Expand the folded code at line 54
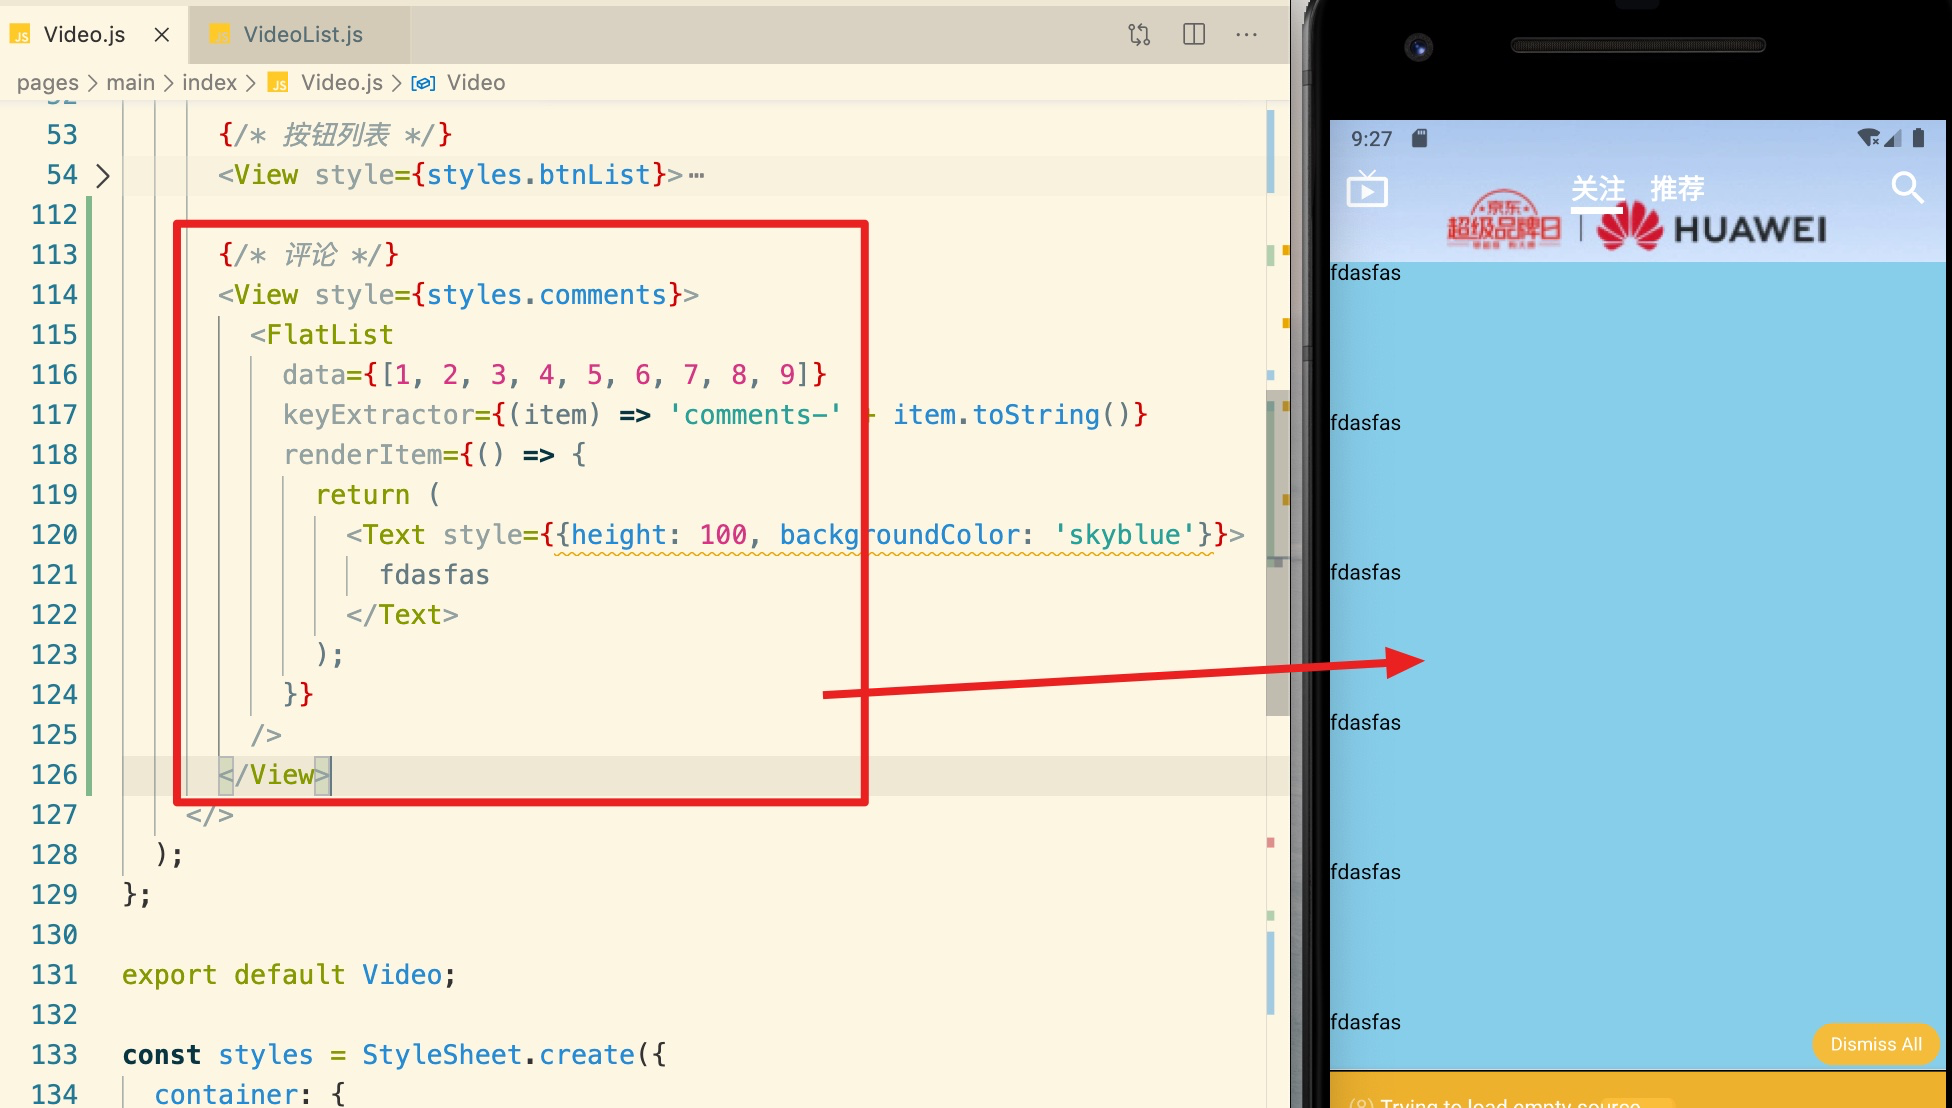This screenshot has width=1952, height=1108. [102, 175]
